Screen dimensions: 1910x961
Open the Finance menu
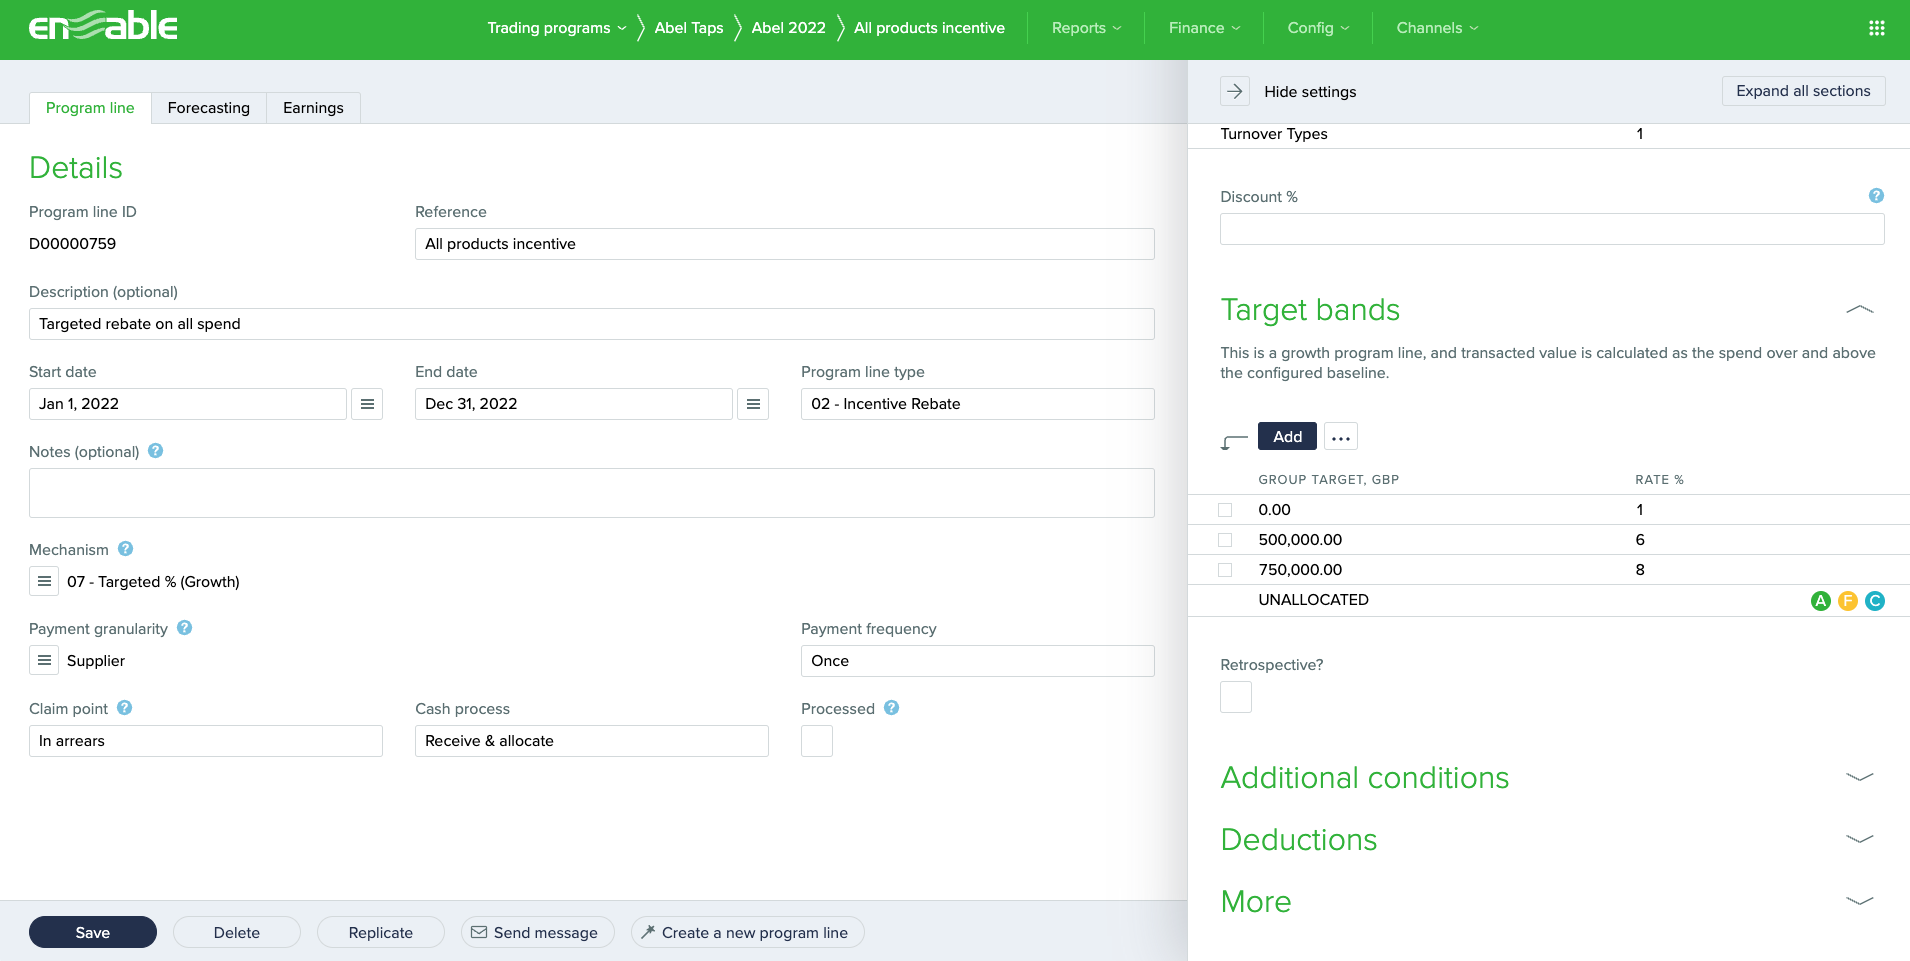pyautogui.click(x=1205, y=28)
